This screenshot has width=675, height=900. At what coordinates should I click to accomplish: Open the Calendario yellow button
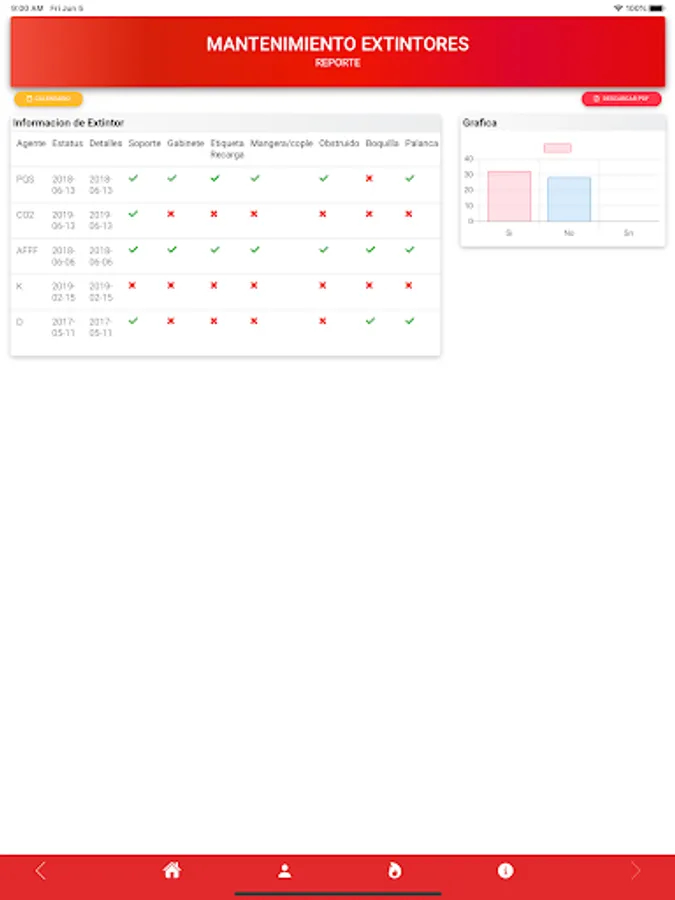pos(49,99)
